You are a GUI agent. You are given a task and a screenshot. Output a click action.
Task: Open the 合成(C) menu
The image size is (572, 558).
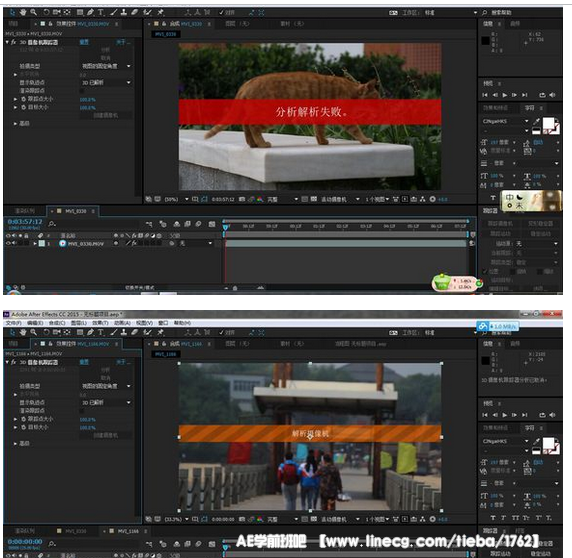[x=57, y=323]
